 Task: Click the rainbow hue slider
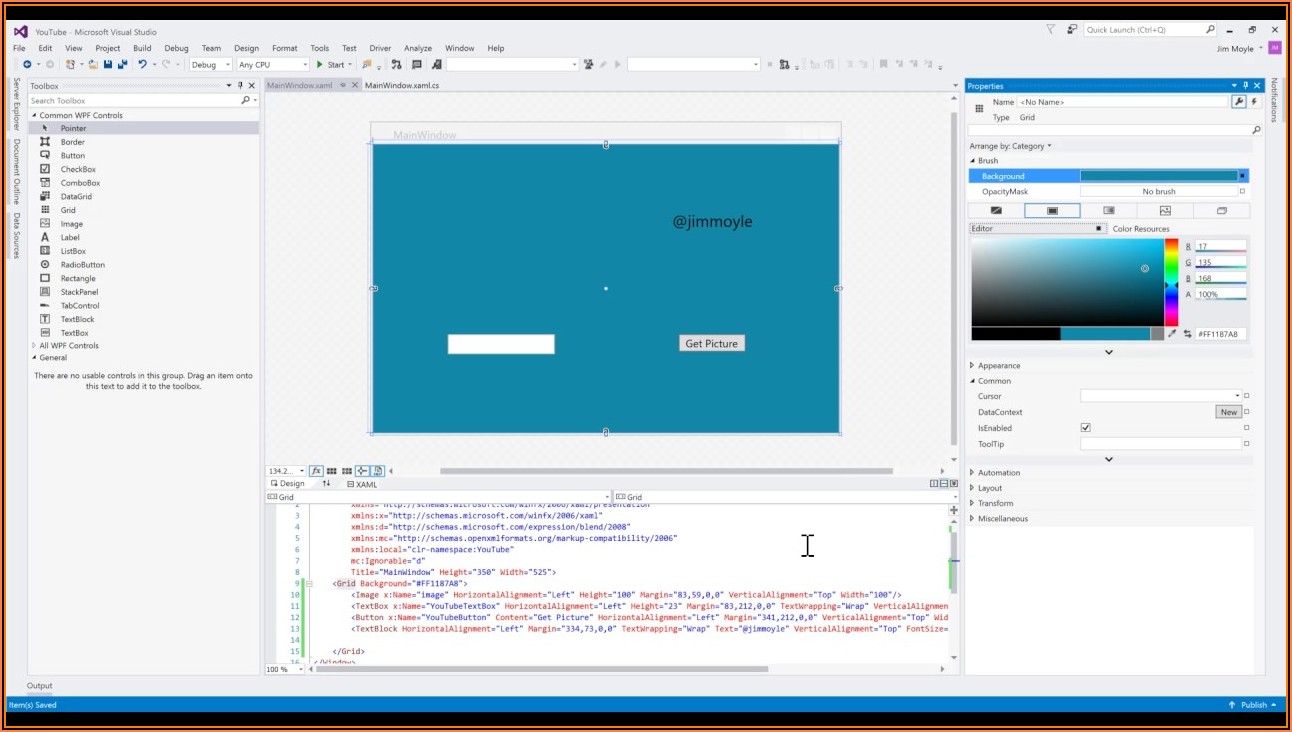coord(1171,283)
